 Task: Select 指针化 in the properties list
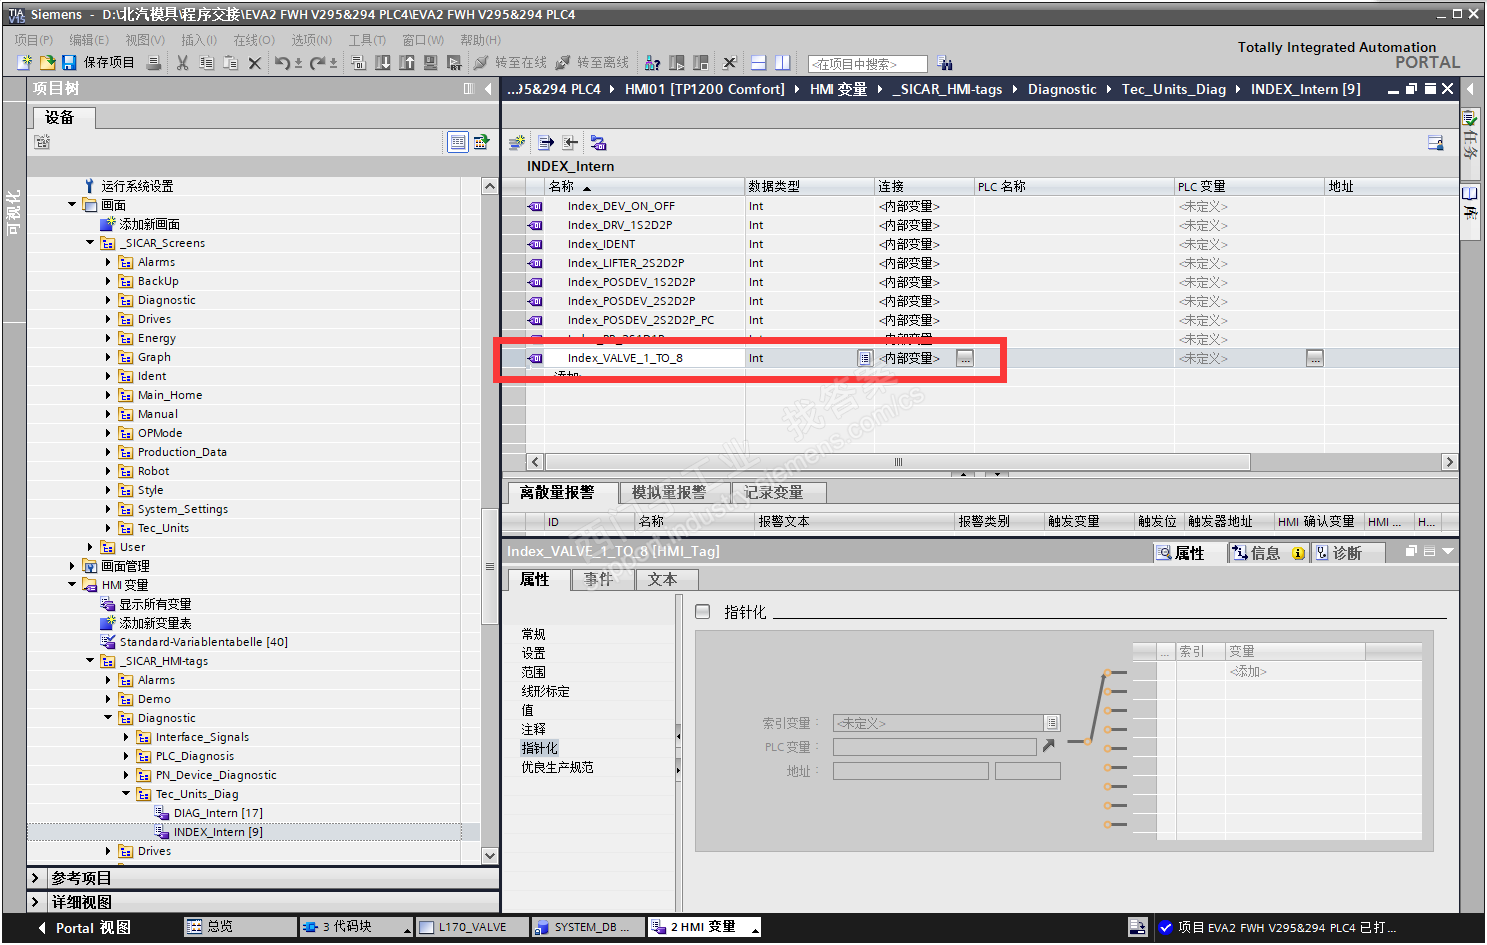click(x=540, y=748)
